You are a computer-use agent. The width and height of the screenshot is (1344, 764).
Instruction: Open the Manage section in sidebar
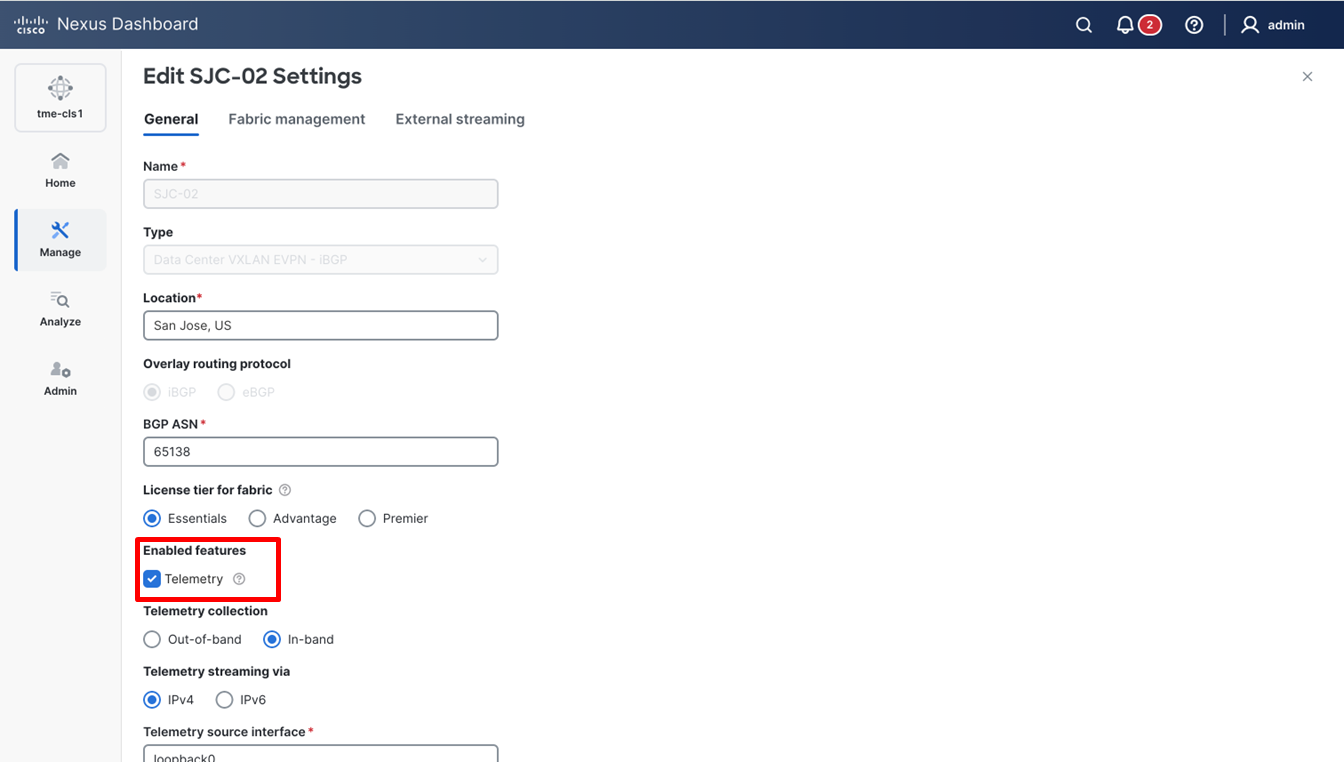(60, 240)
